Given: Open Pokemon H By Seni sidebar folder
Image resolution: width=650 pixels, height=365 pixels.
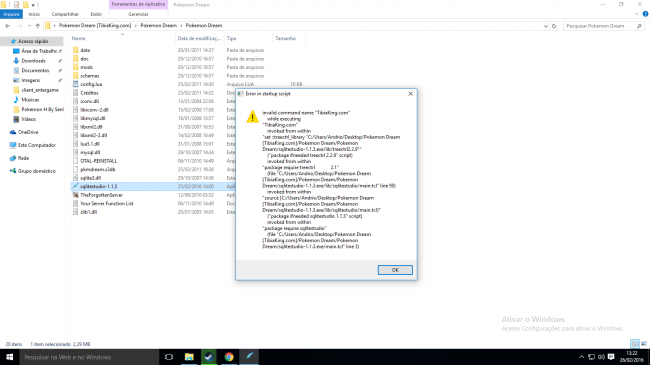Looking at the screenshot, I should (x=42, y=110).
